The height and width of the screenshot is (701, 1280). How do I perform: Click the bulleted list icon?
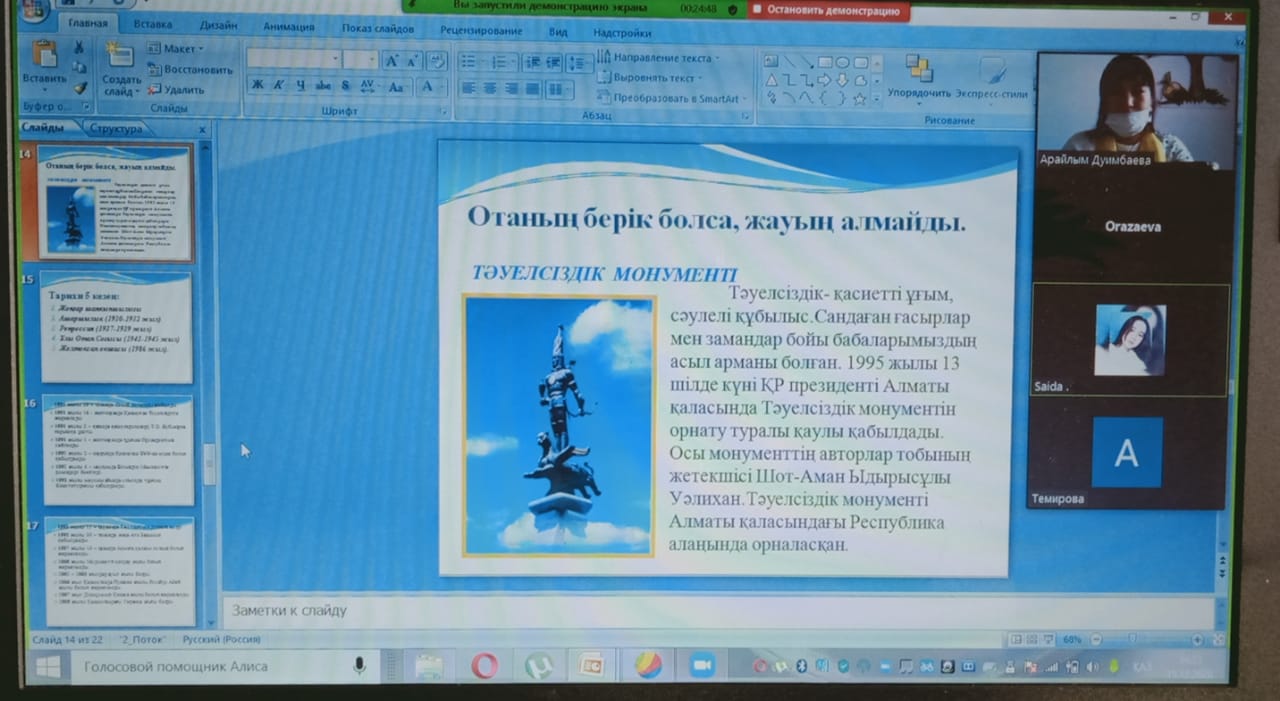tap(469, 62)
